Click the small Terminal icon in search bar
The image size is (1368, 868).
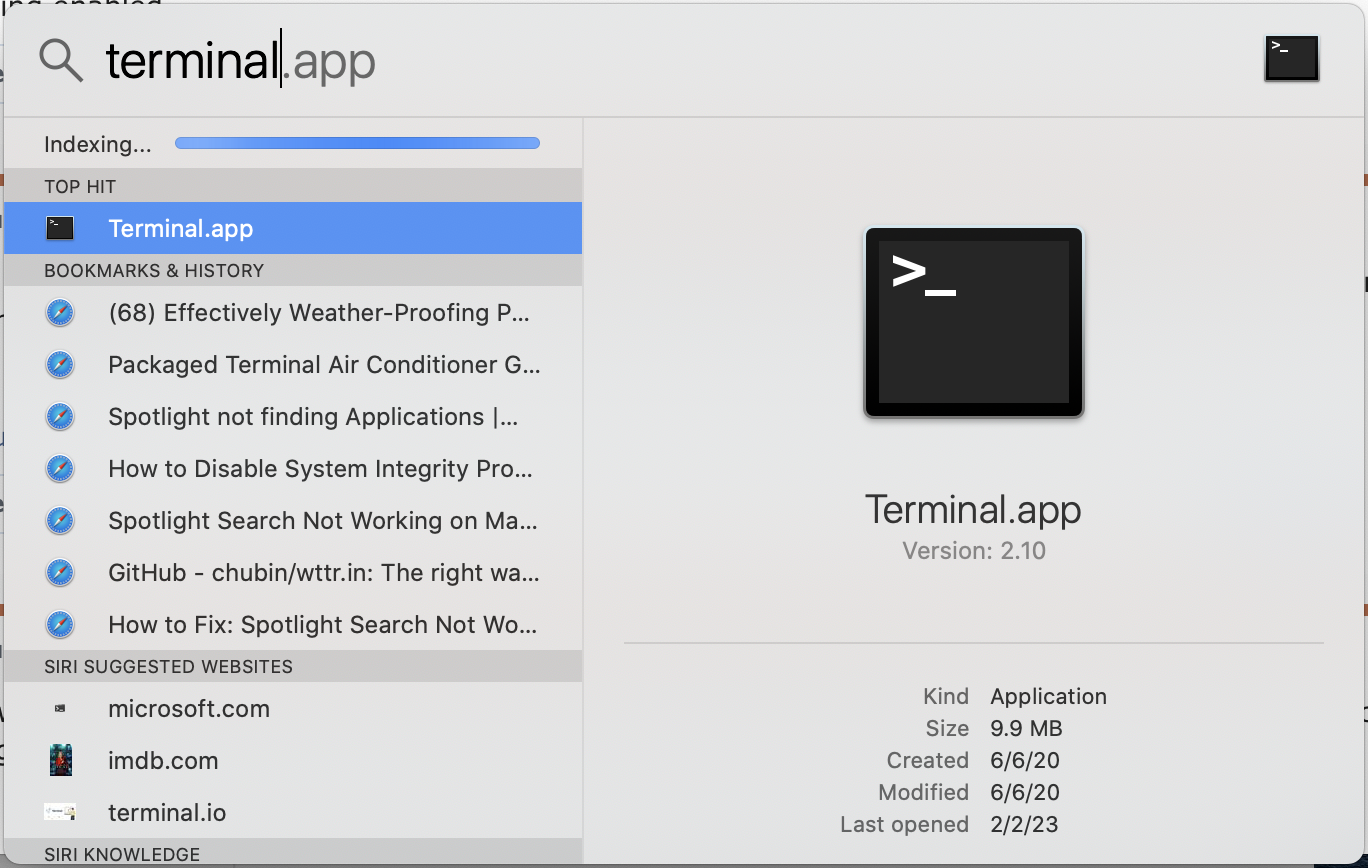[x=1292, y=58]
